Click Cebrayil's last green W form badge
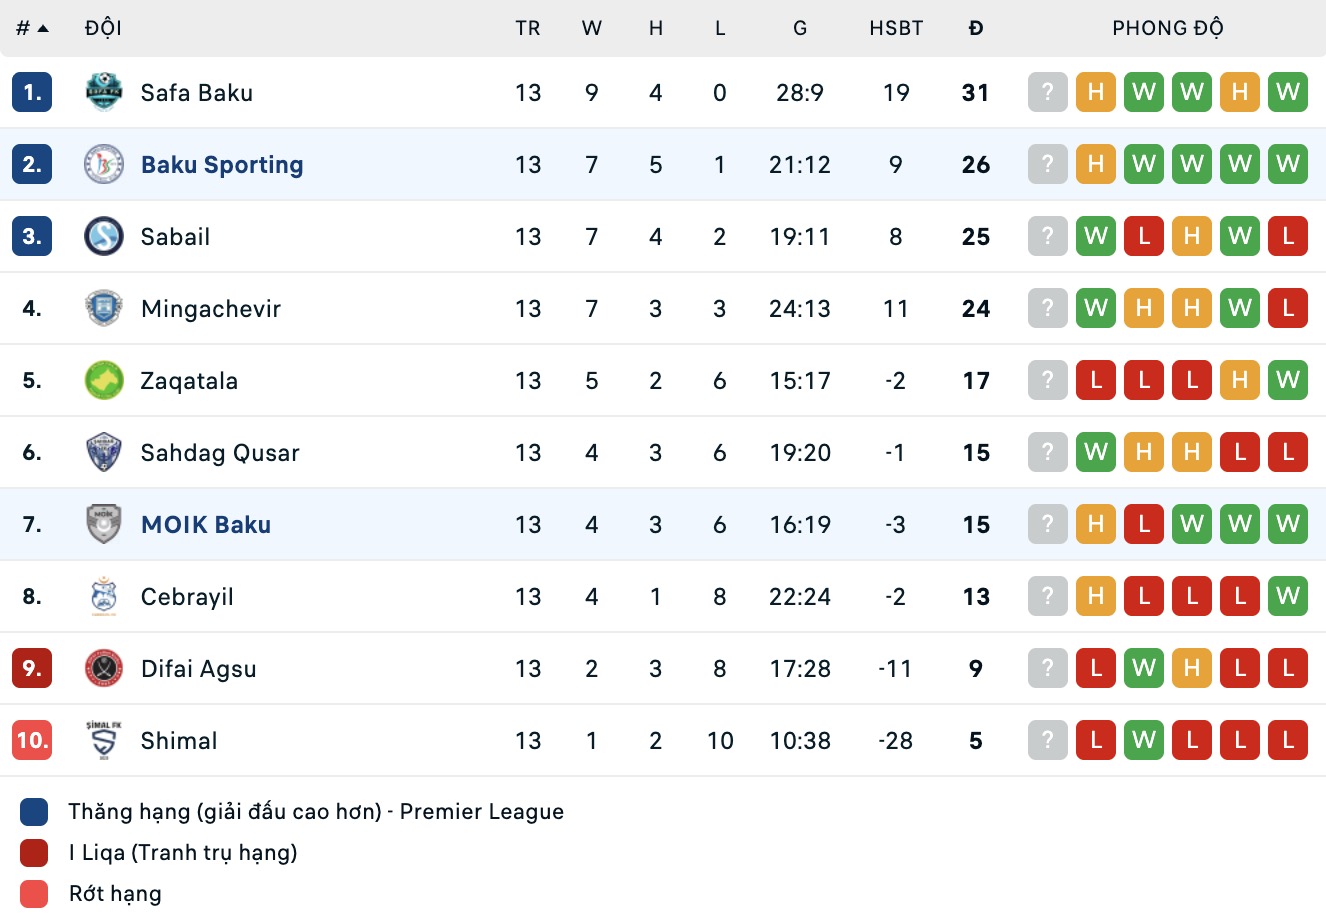The image size is (1326, 920). coord(1288,597)
